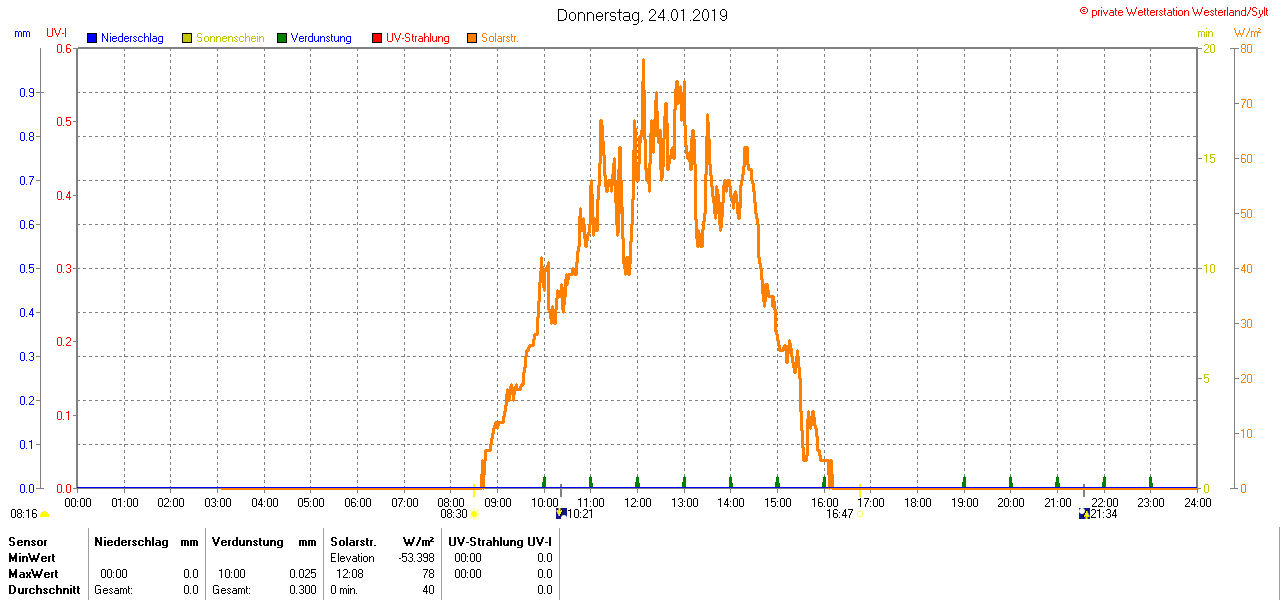Click the sunset time 16:47 below the axis
Screen dimensions: 1280x600
click(839, 514)
